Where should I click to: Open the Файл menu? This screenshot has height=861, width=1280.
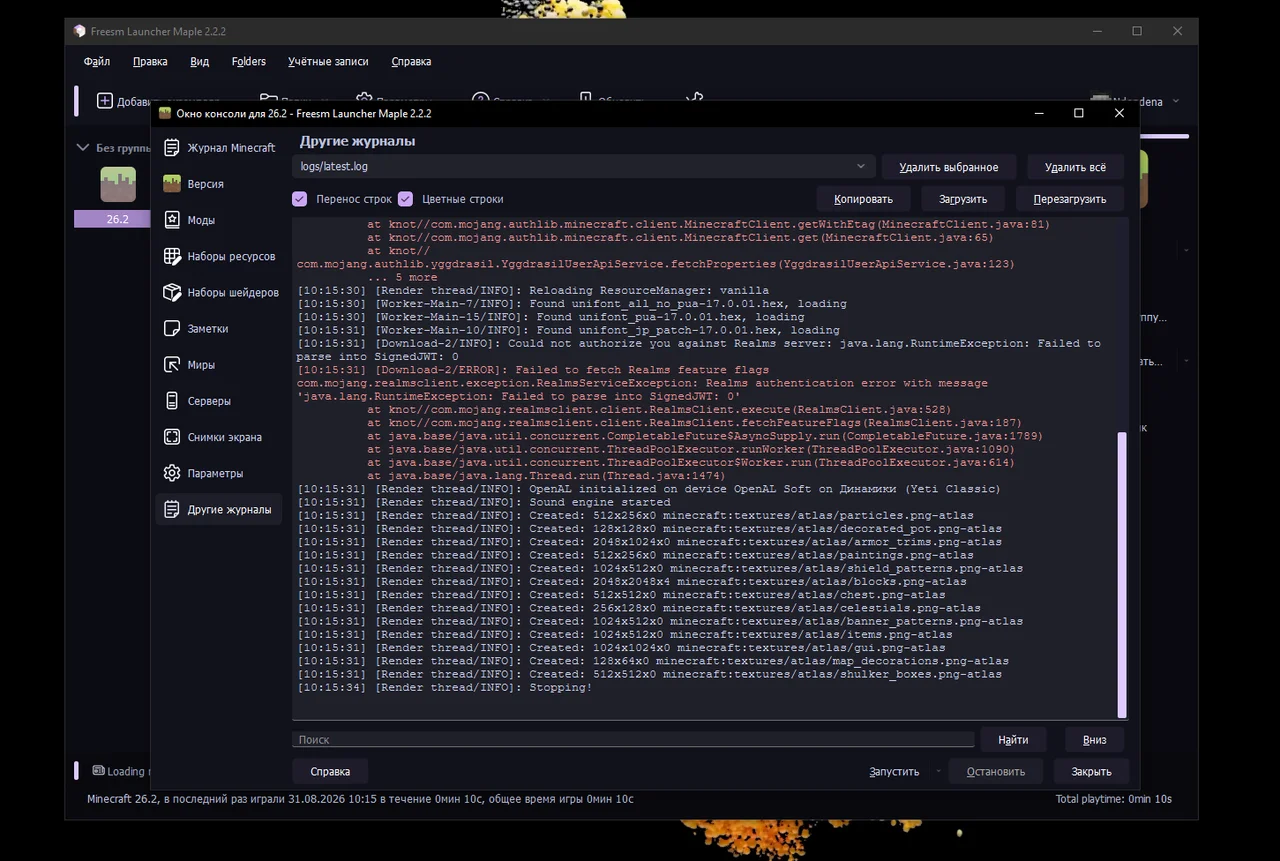click(97, 62)
